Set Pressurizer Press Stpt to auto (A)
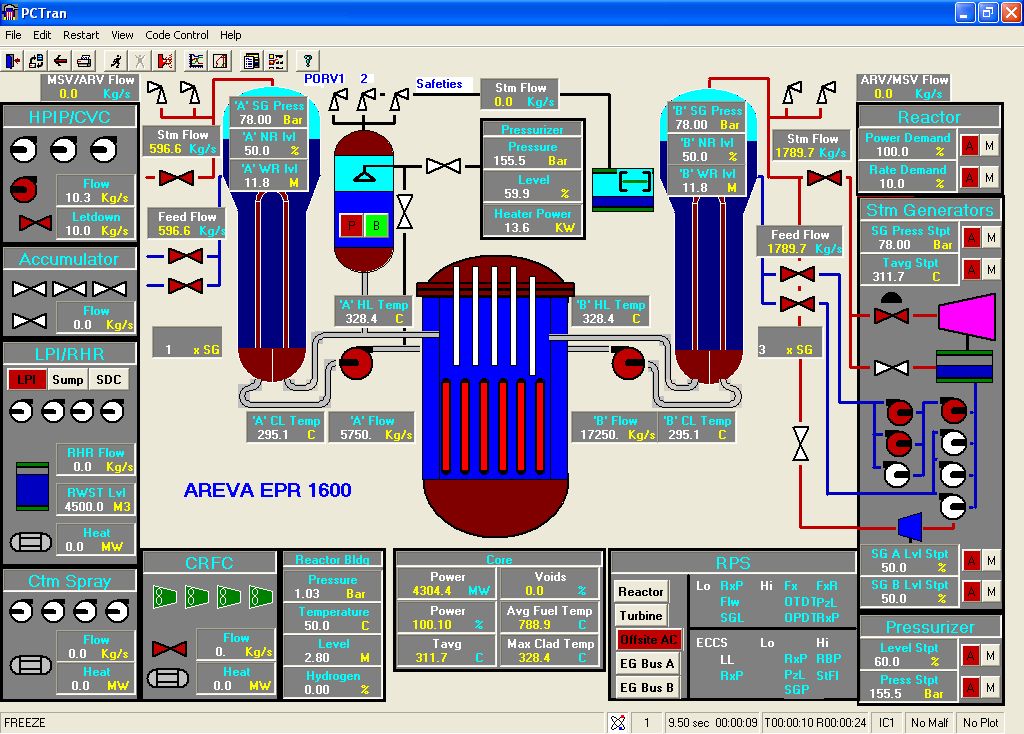Viewport: 1024px width, 734px height. [969, 687]
